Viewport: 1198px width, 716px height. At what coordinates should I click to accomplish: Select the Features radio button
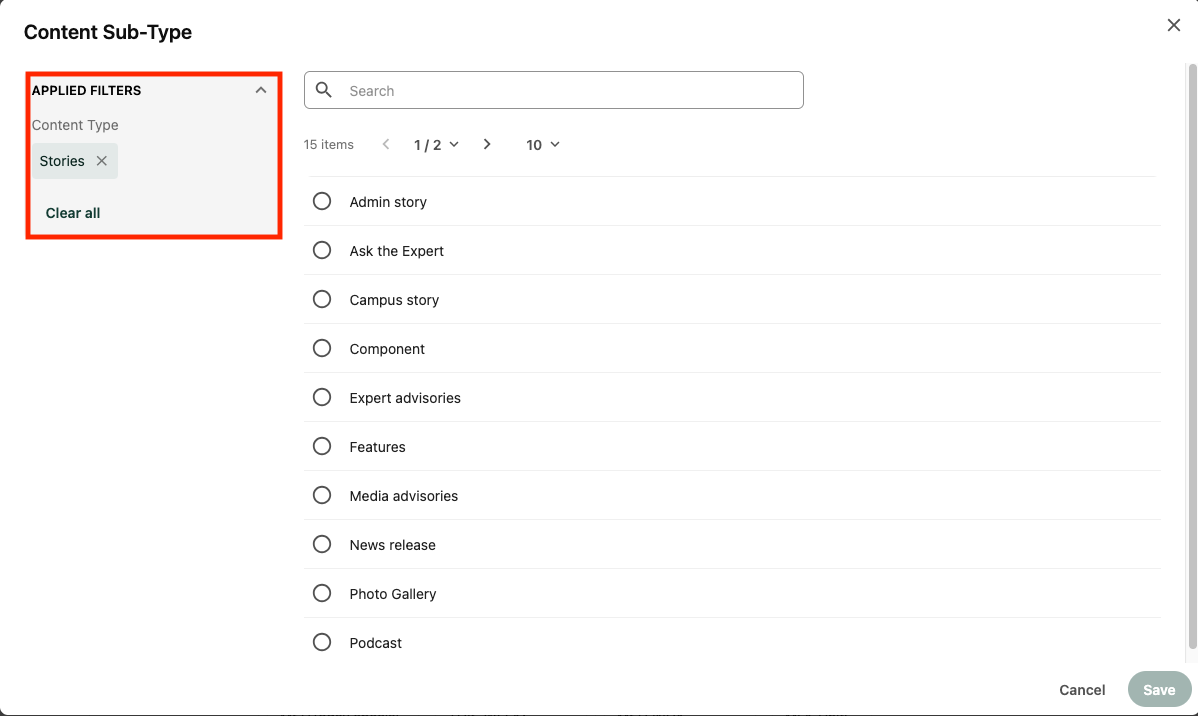click(x=322, y=446)
